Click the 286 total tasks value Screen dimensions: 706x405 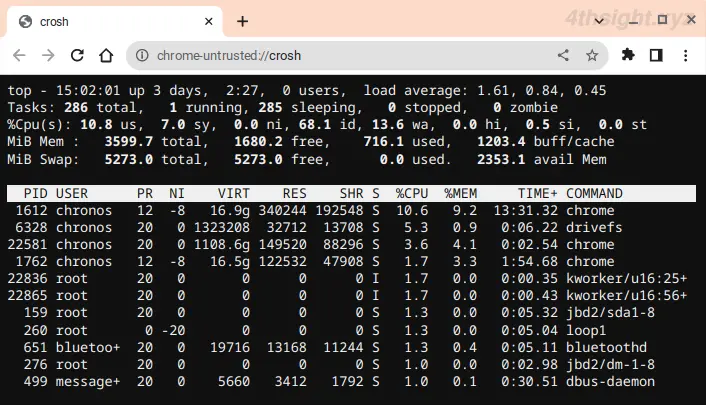76,108
